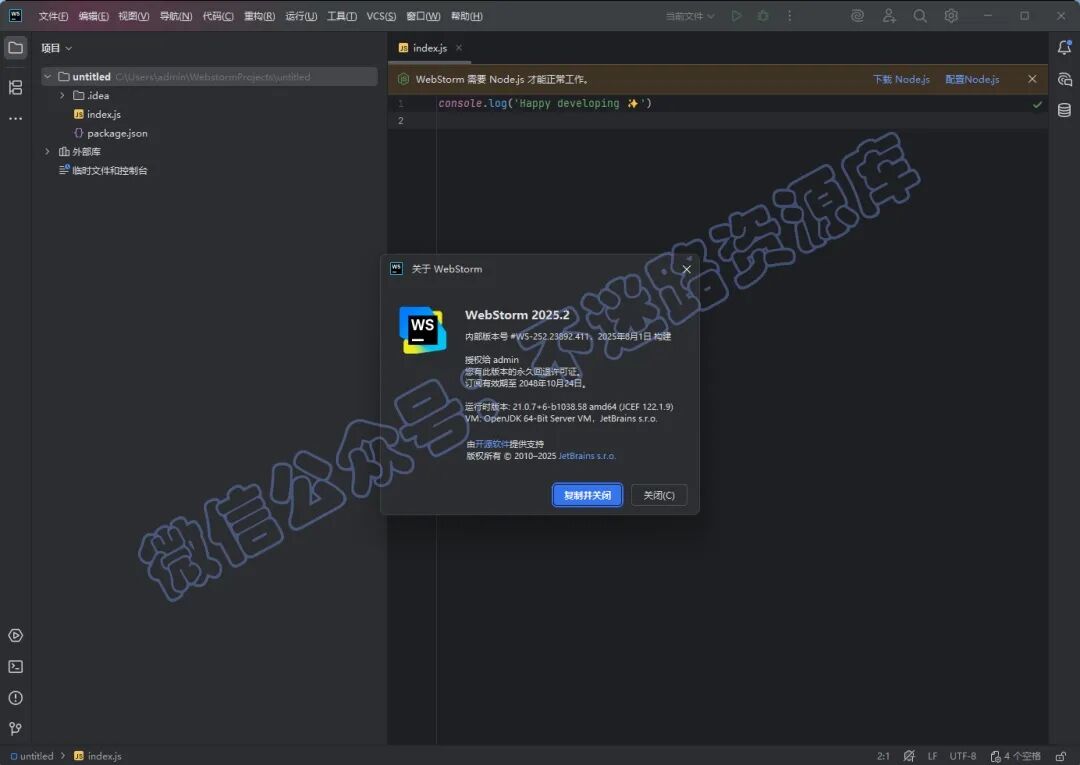Show more tool windows ellipsis

(x=15, y=118)
